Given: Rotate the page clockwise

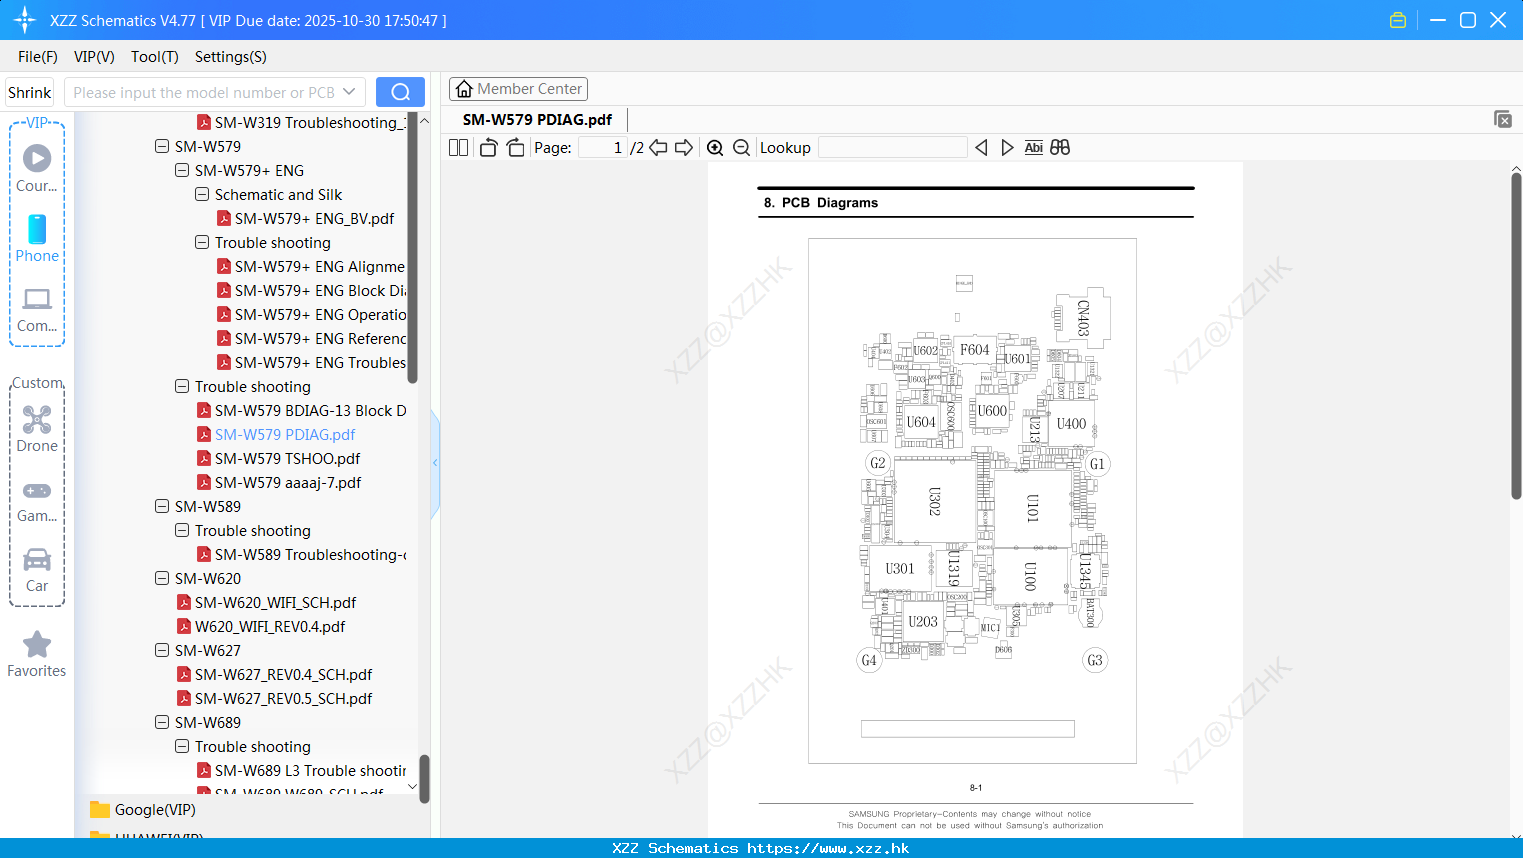Looking at the screenshot, I should [x=515, y=147].
